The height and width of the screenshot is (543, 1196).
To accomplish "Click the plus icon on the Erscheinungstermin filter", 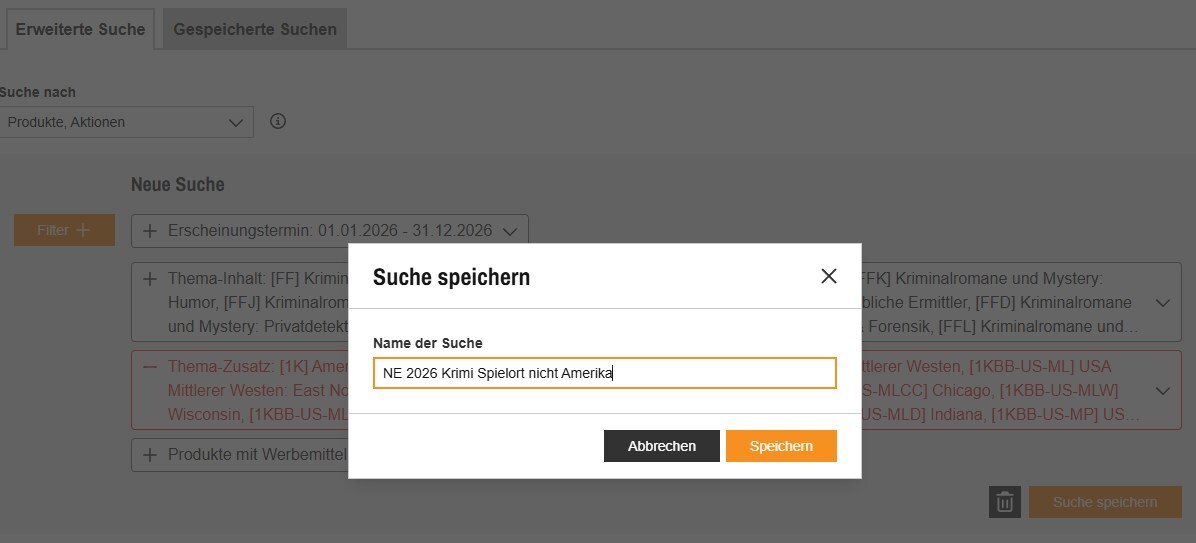I will (150, 230).
